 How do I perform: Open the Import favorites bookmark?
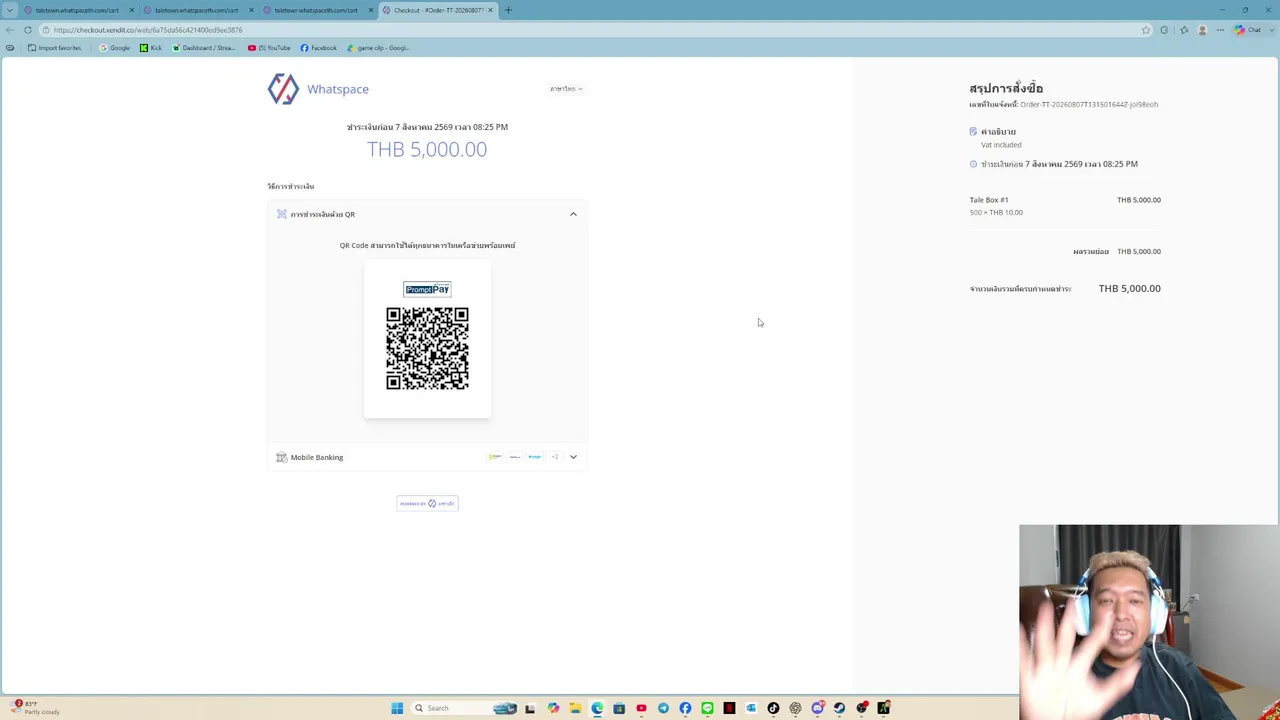click(55, 48)
